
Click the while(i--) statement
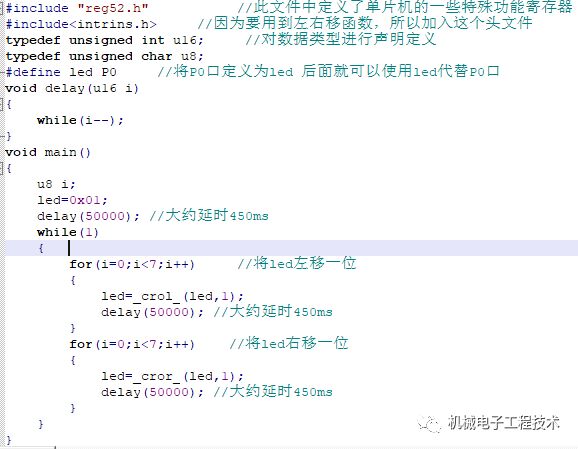tap(80, 120)
